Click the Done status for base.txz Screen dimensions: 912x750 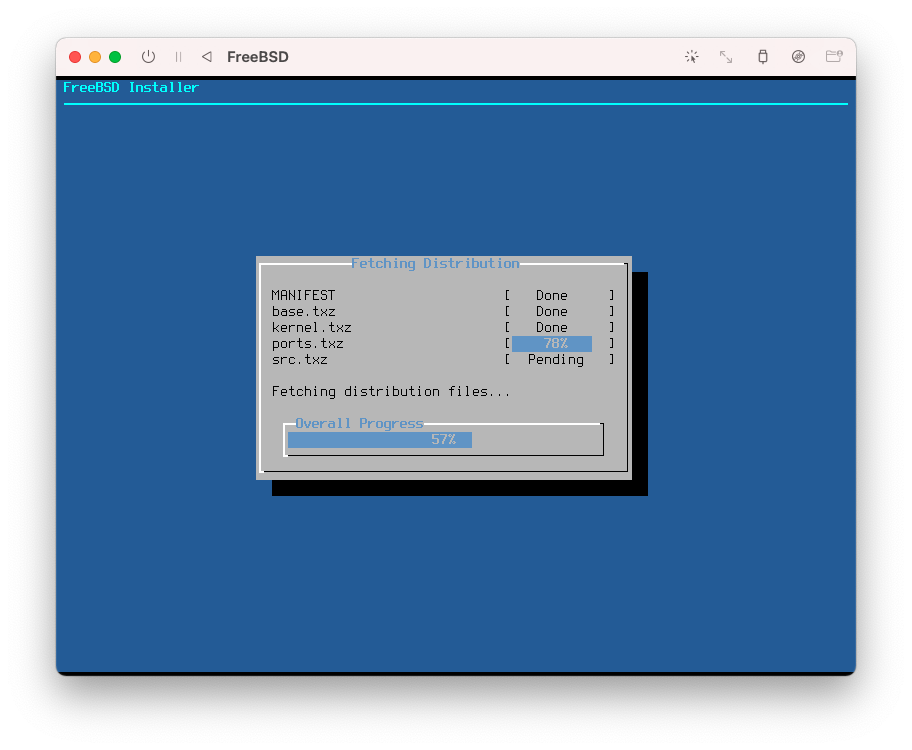[551, 311]
